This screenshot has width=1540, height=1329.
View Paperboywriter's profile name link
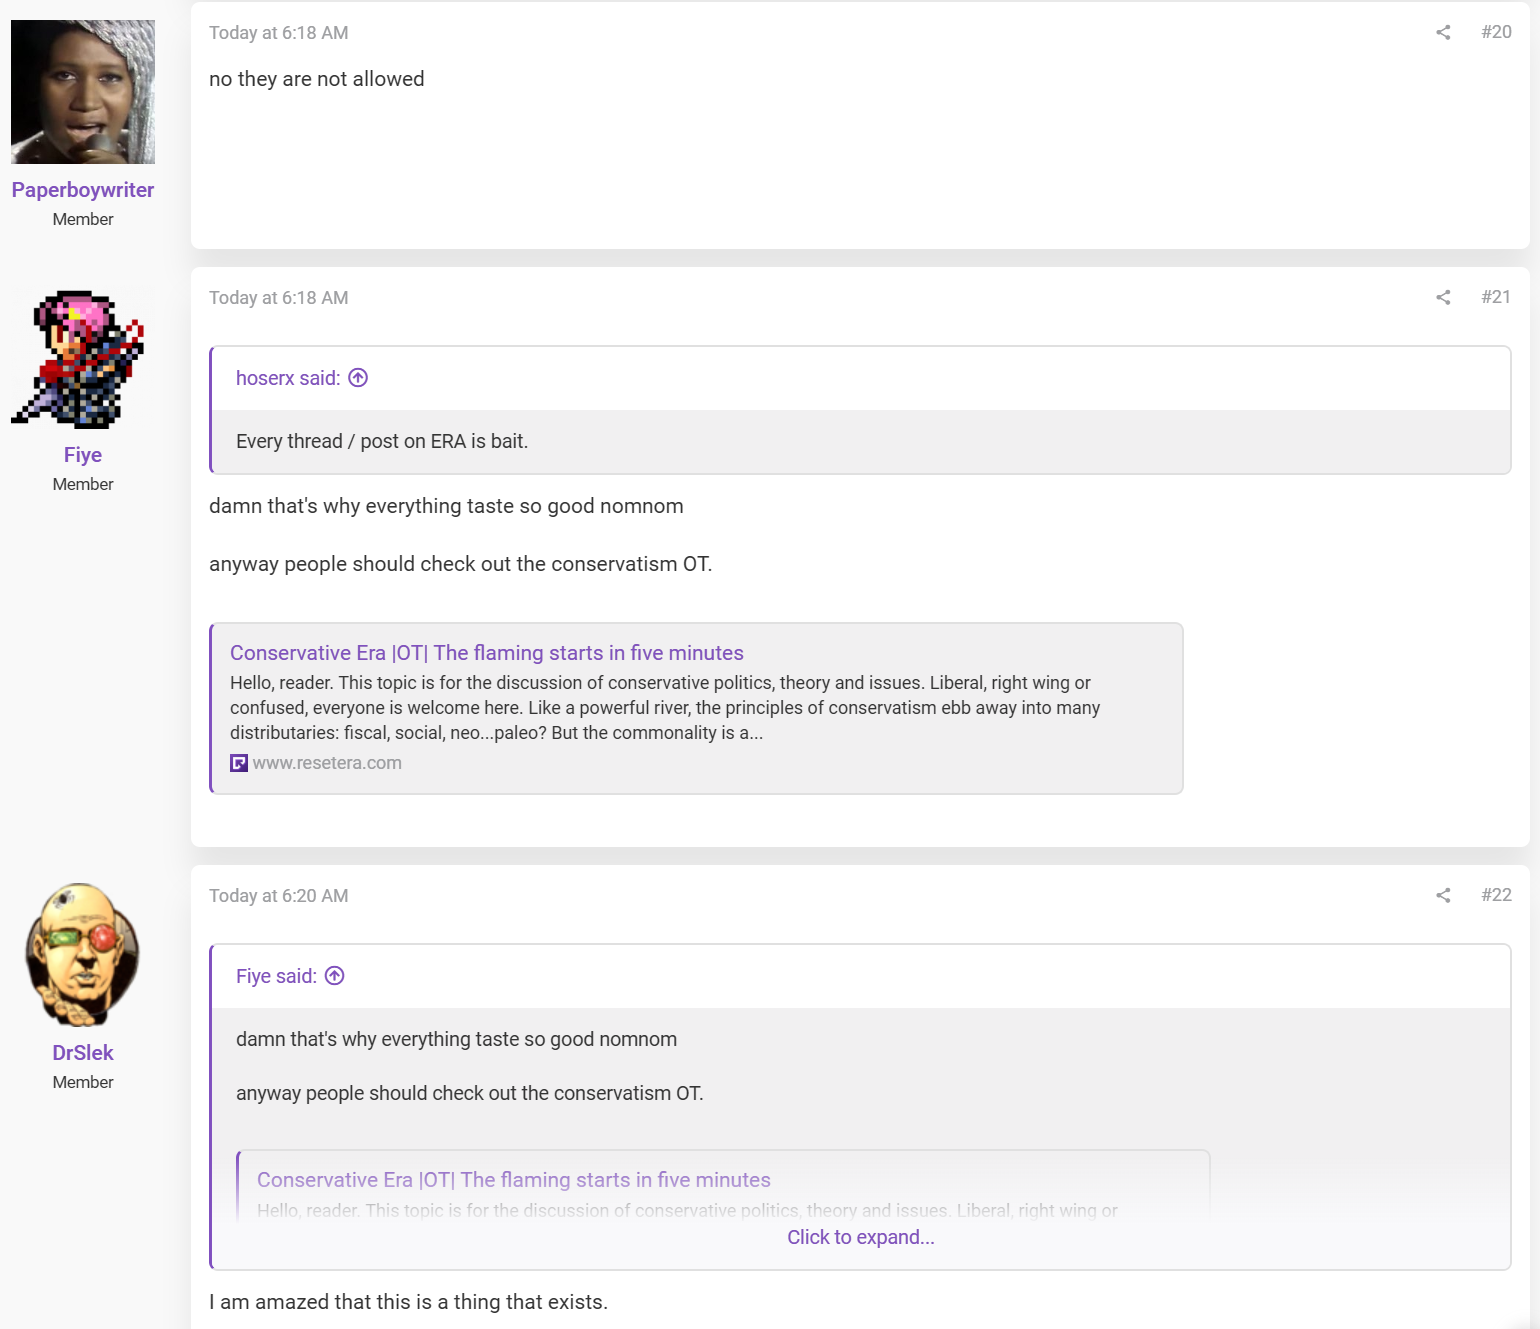tap(83, 190)
